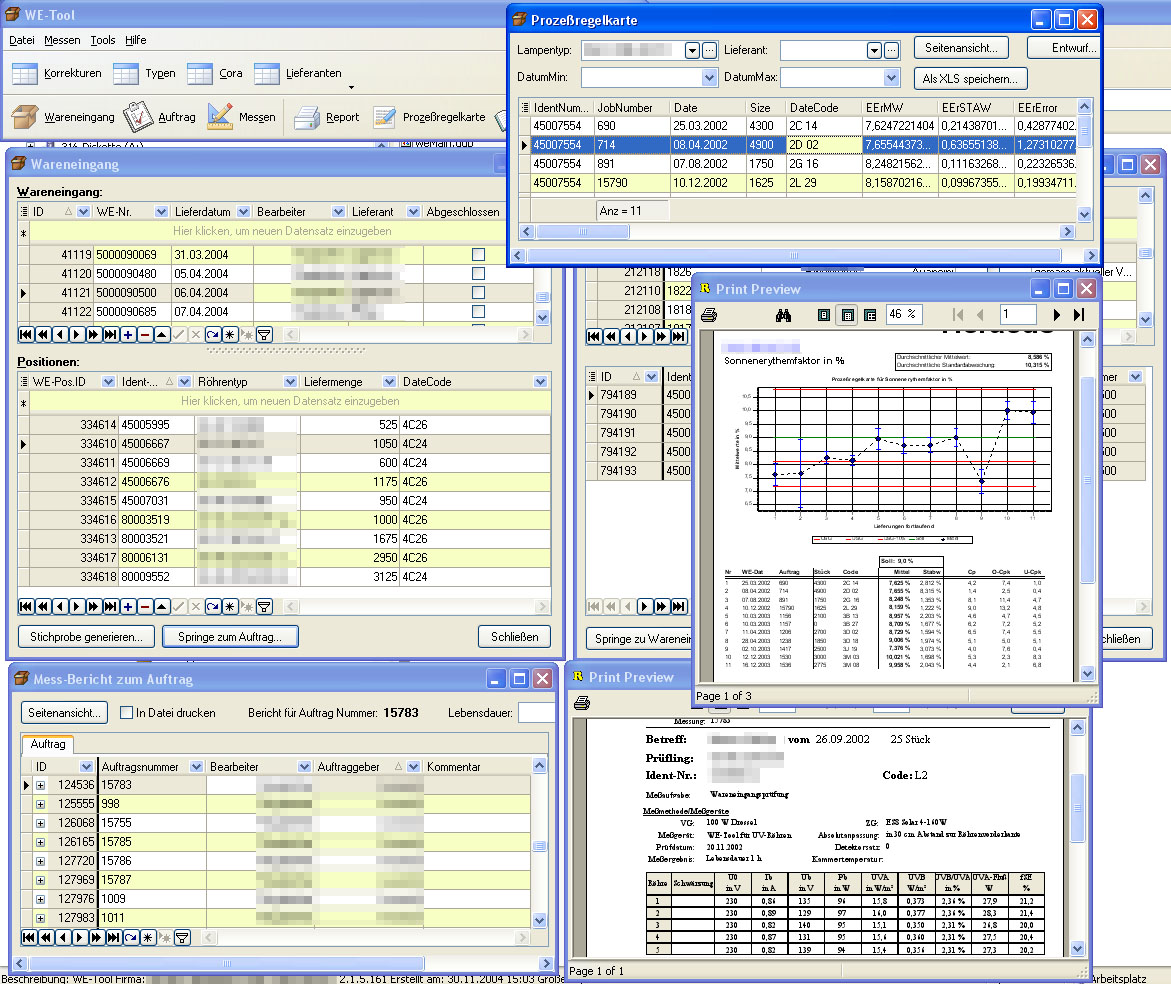Delete record in Wareneingang navigator
The height and width of the screenshot is (984, 1171).
pos(145,334)
